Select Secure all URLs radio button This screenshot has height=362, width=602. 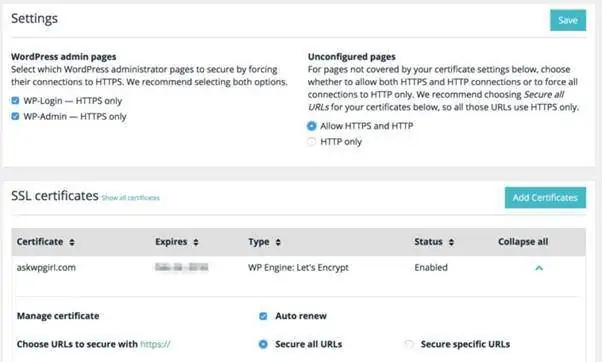[263, 344]
